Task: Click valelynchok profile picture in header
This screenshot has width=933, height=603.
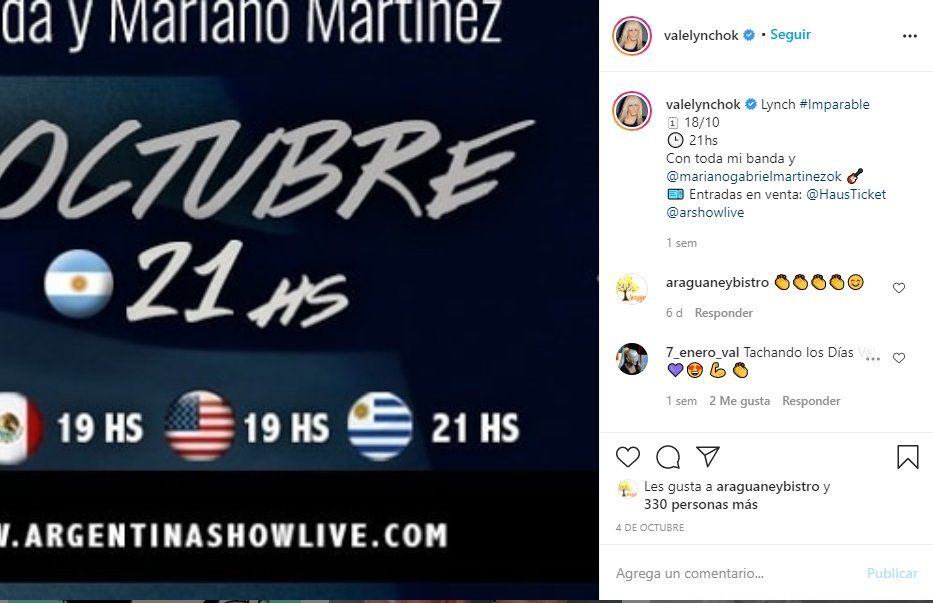Action: click(x=632, y=36)
